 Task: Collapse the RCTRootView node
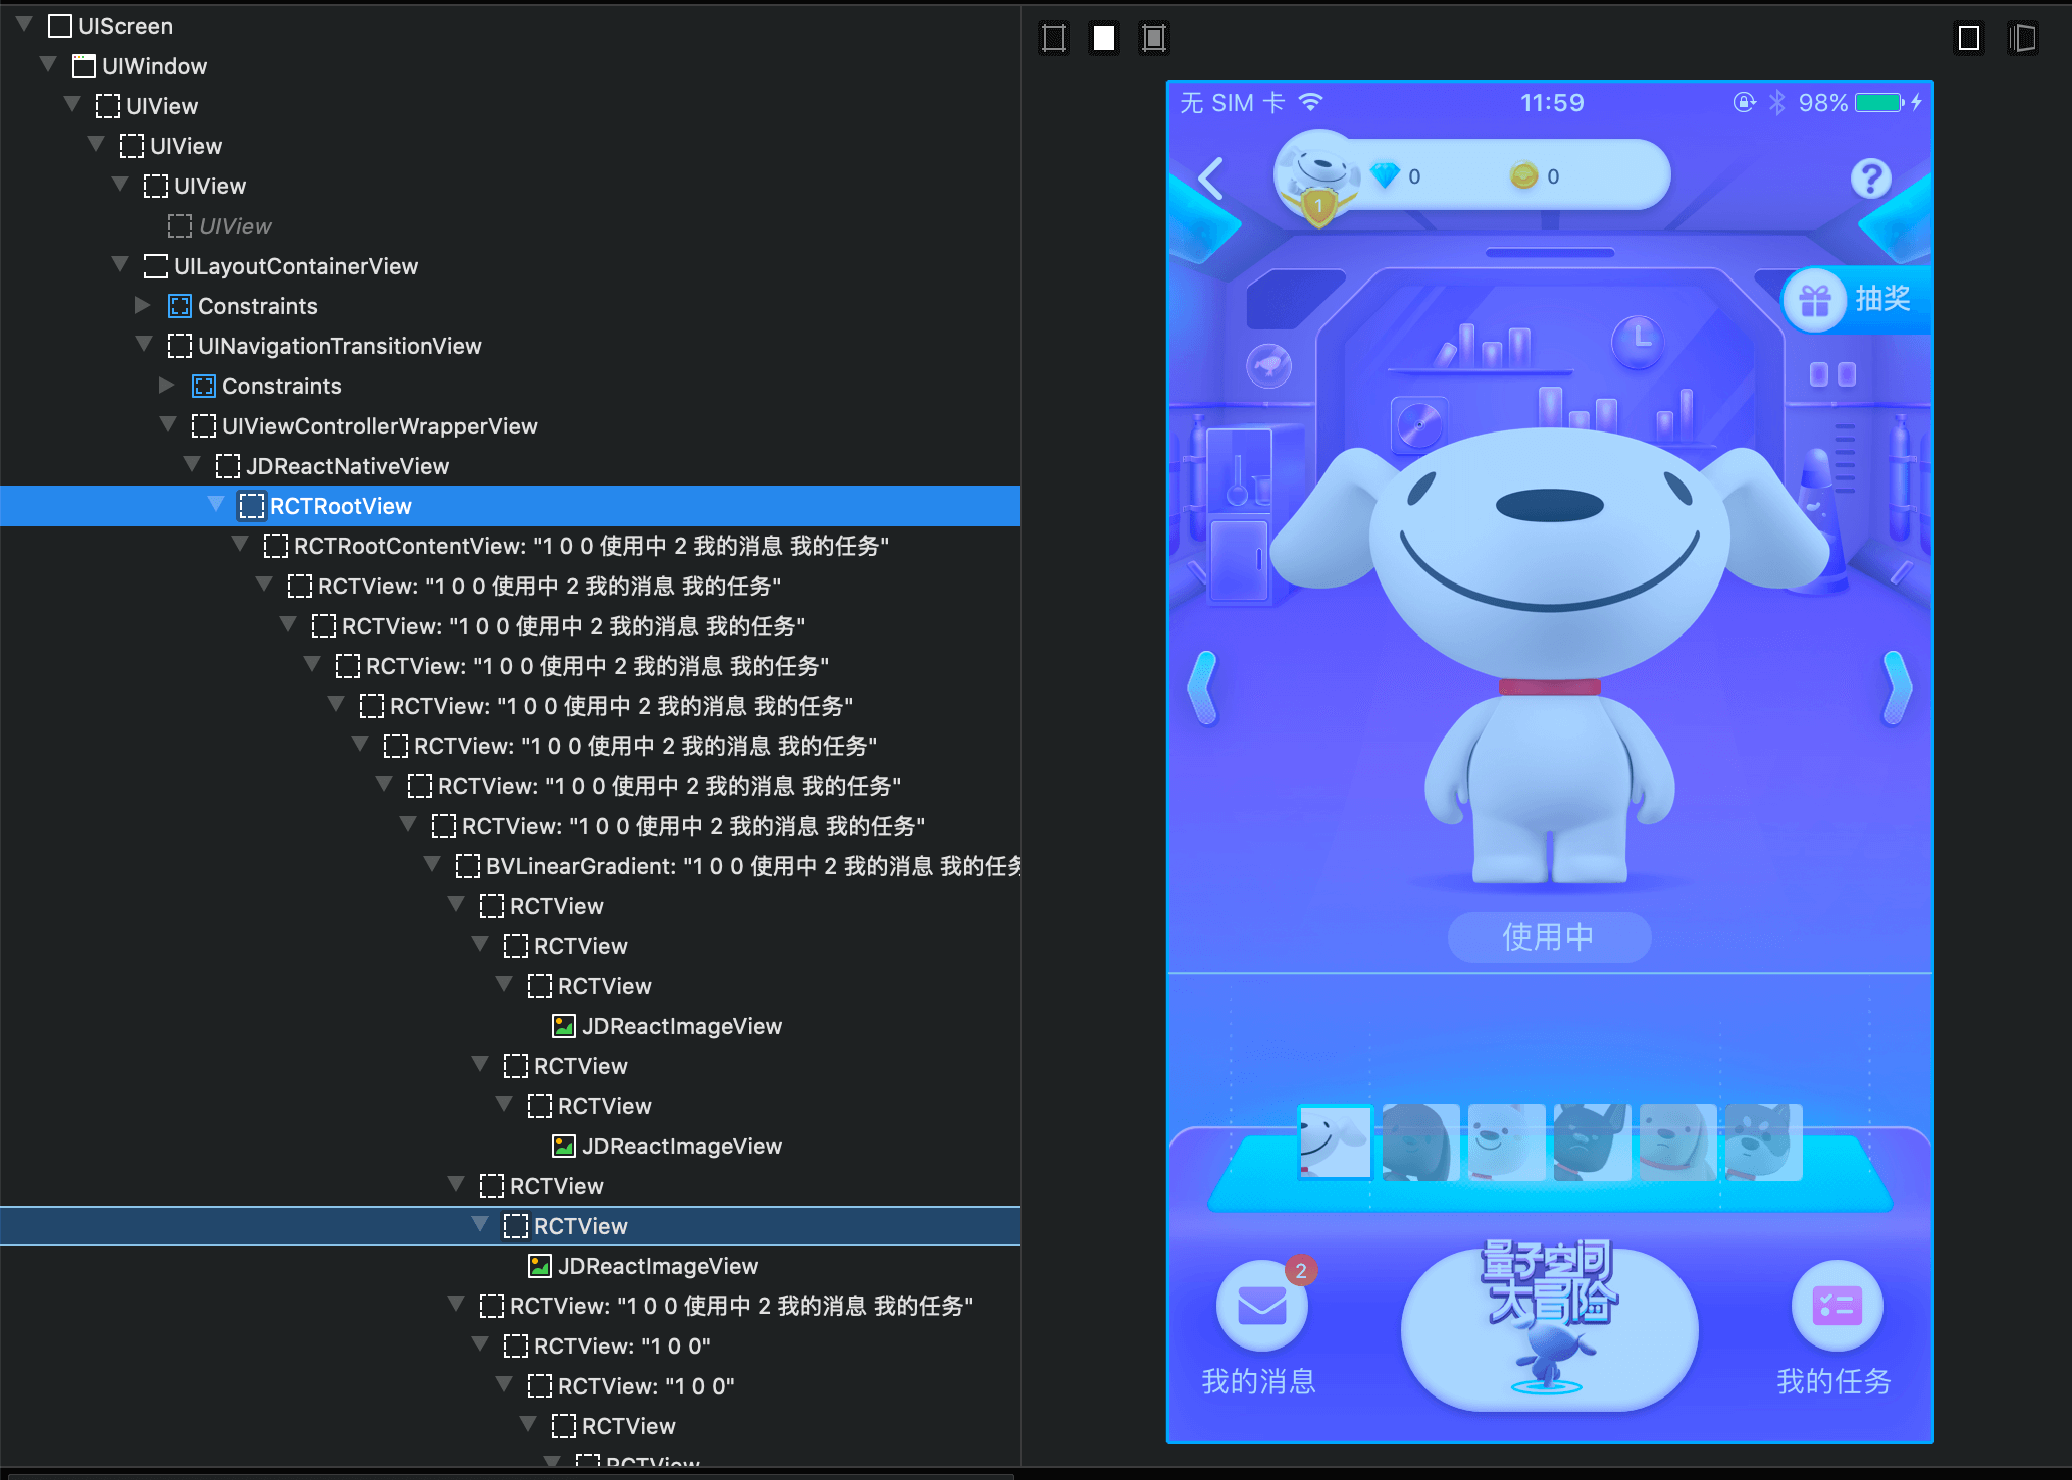click(216, 504)
